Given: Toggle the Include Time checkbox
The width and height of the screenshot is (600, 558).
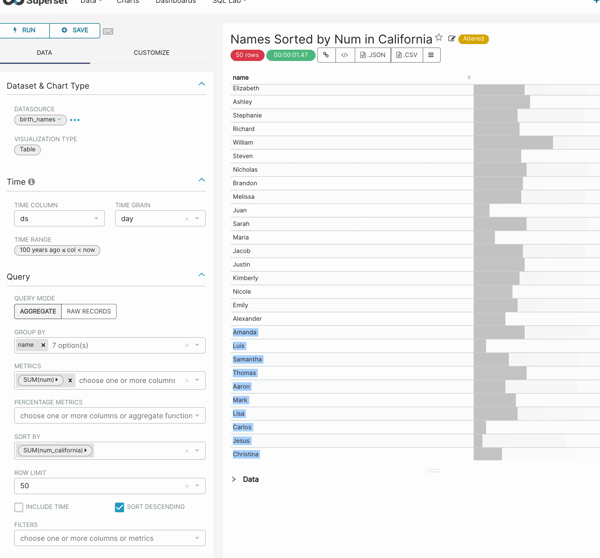Looking at the screenshot, I should click(x=18, y=507).
